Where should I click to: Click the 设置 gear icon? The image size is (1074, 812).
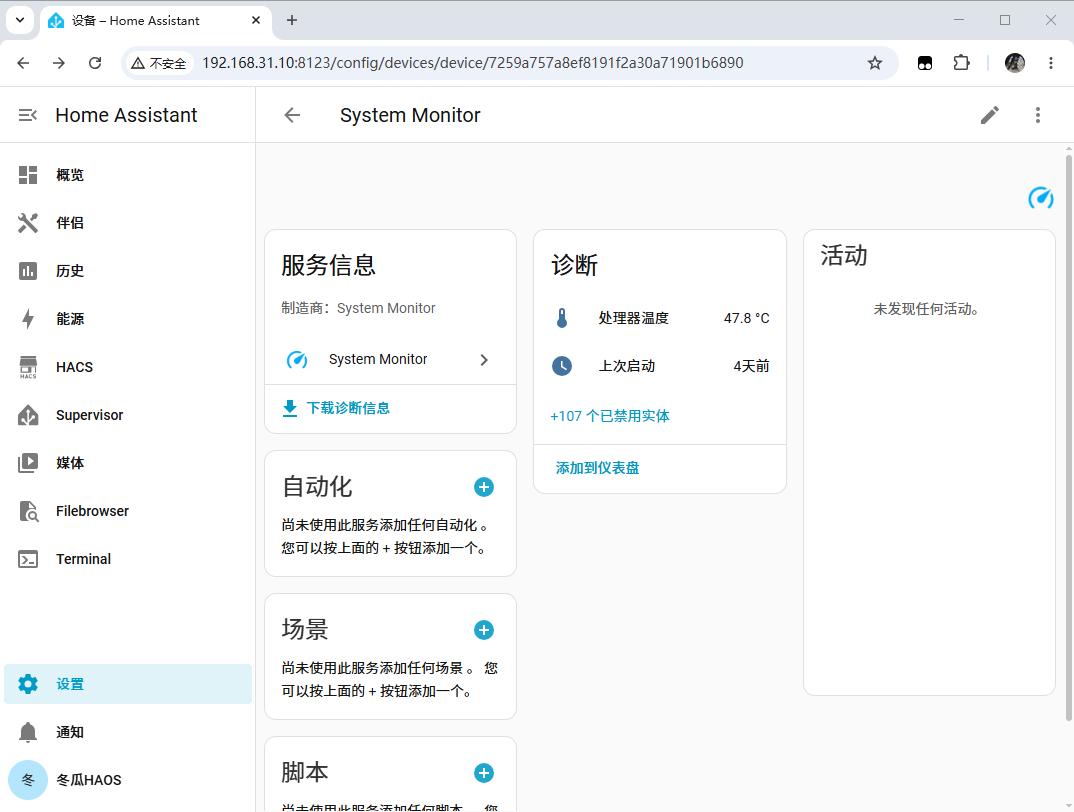(28, 684)
